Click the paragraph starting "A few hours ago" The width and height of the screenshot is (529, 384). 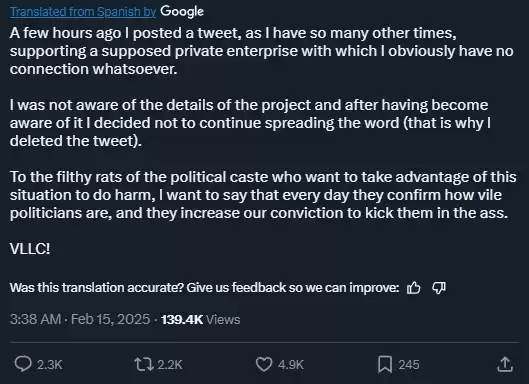pos(261,51)
